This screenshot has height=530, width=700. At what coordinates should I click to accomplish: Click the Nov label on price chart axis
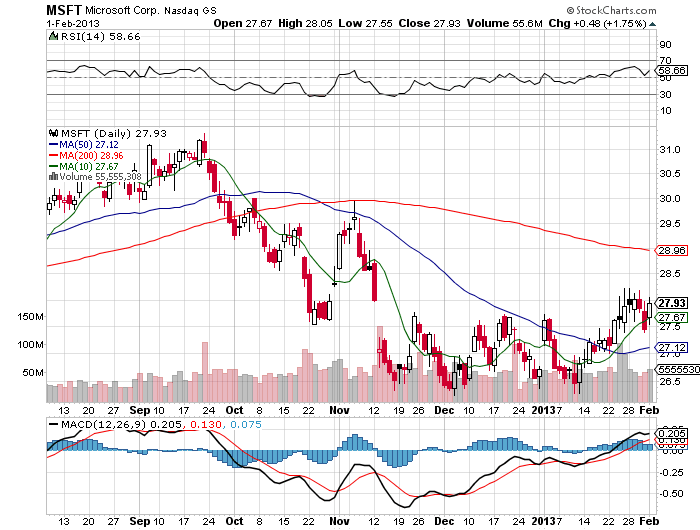339,410
